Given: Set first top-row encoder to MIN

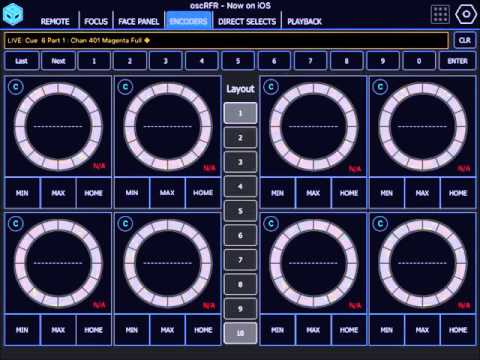Looking at the screenshot, I should pos(22,193).
